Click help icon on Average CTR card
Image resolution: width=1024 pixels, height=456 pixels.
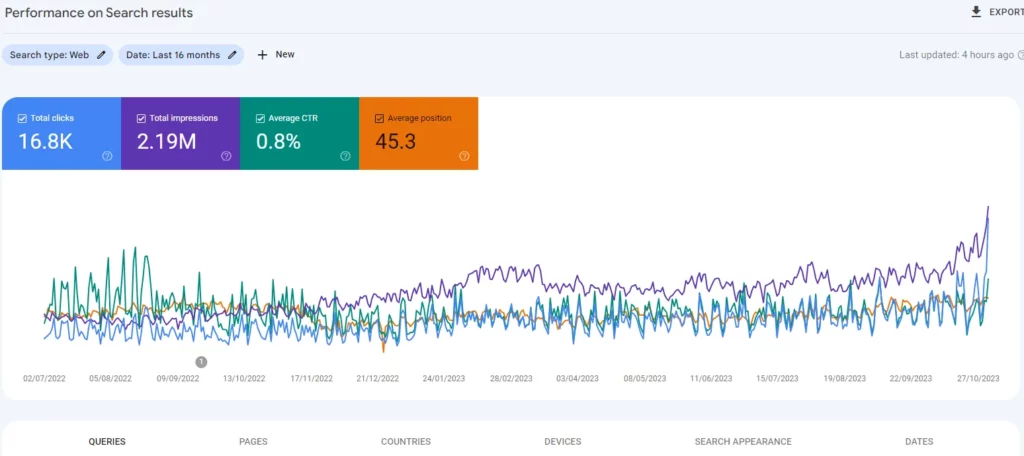pos(345,156)
